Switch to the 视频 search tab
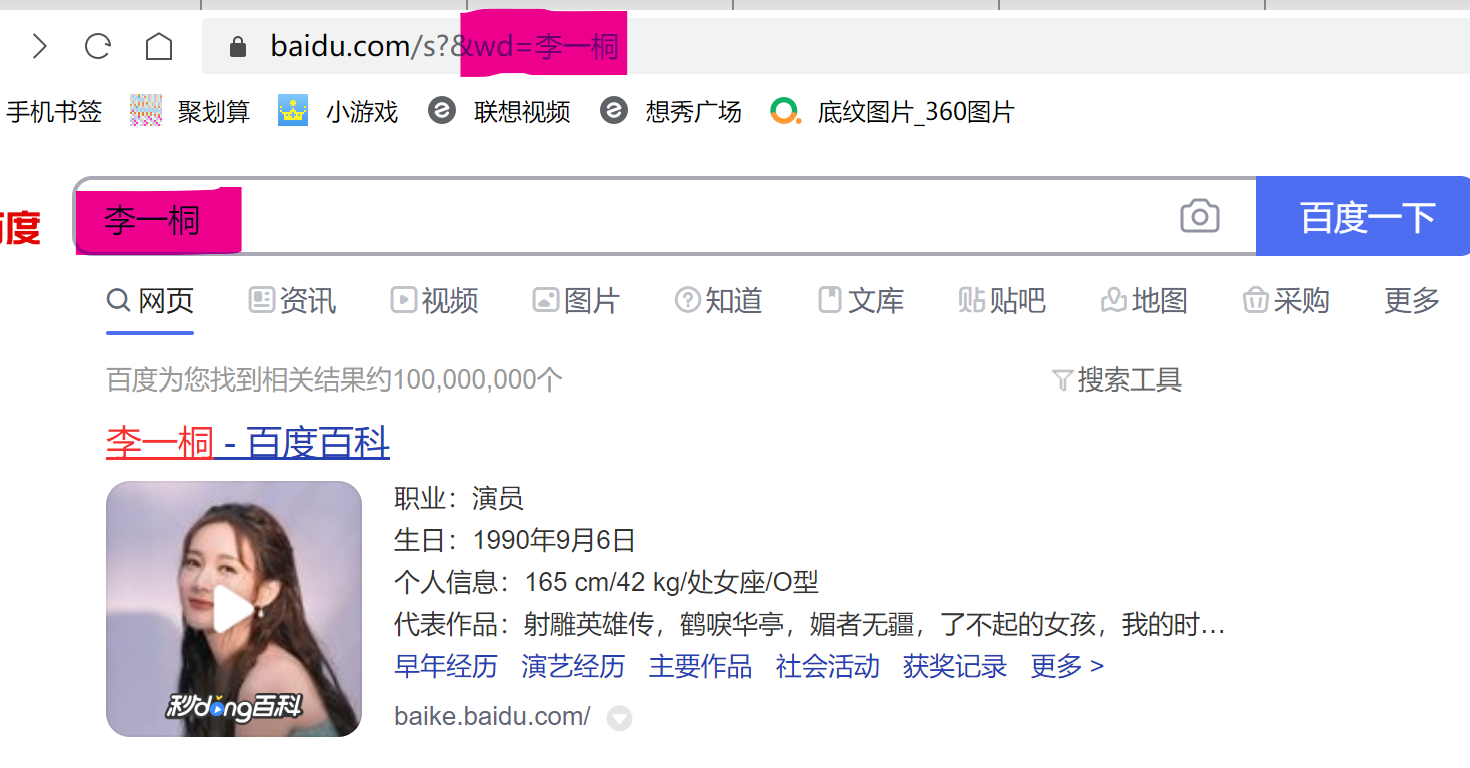 pos(434,300)
